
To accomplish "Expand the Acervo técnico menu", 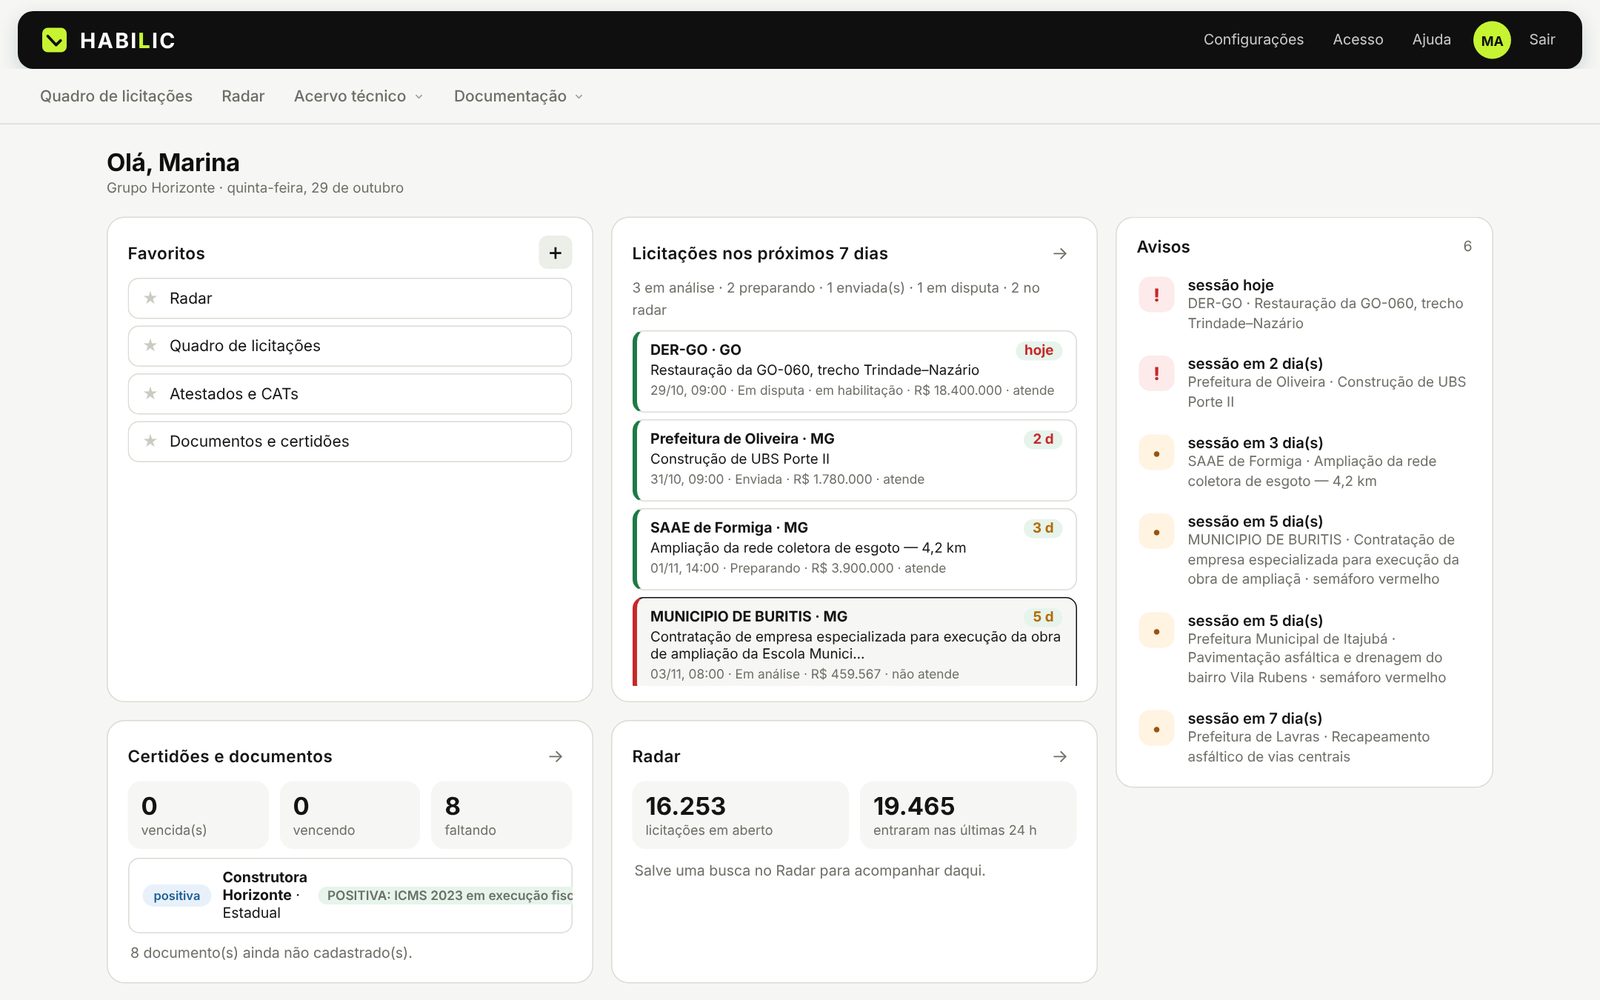I will [x=358, y=96].
